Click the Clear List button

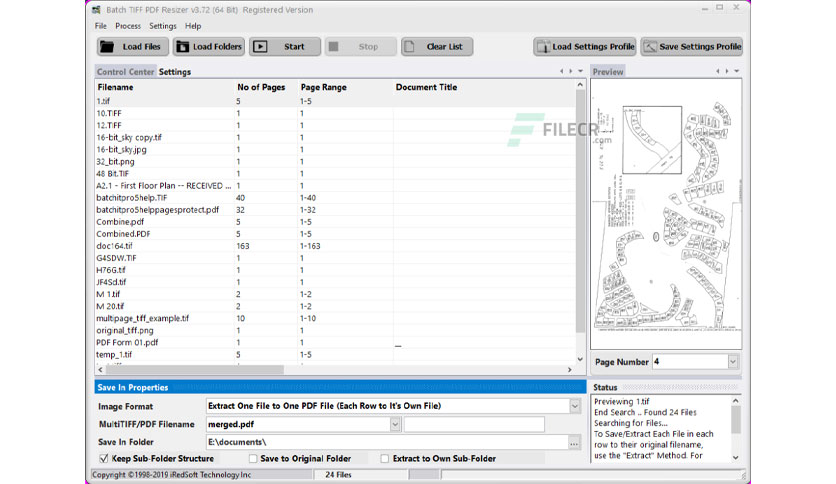[x=437, y=47]
